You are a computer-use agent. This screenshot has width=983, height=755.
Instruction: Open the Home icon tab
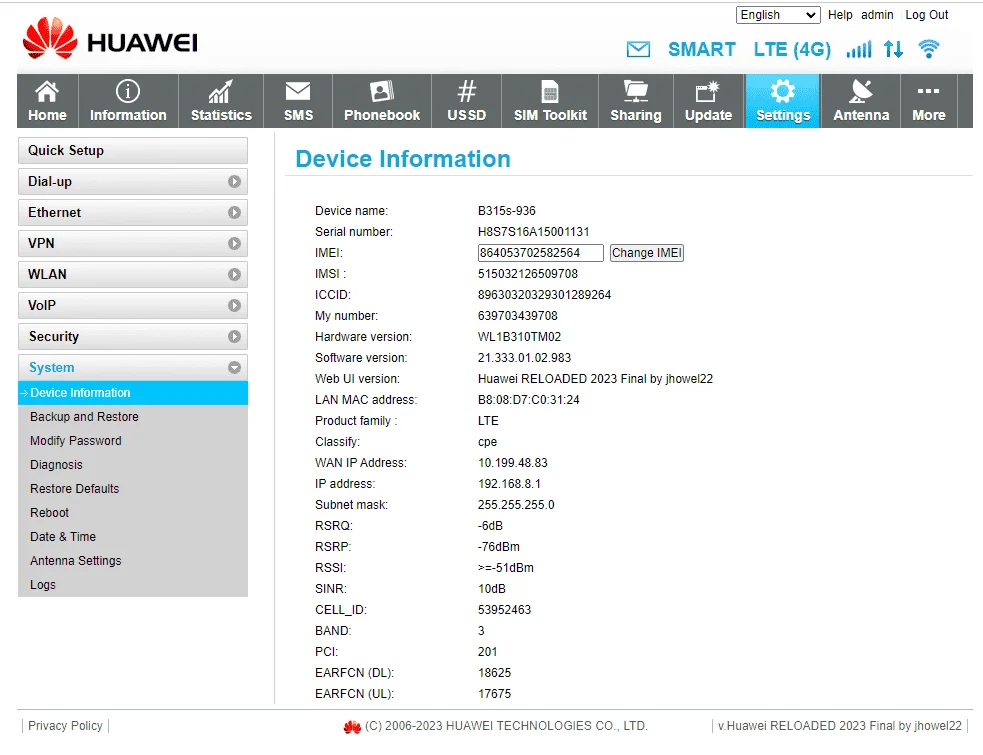click(x=48, y=102)
